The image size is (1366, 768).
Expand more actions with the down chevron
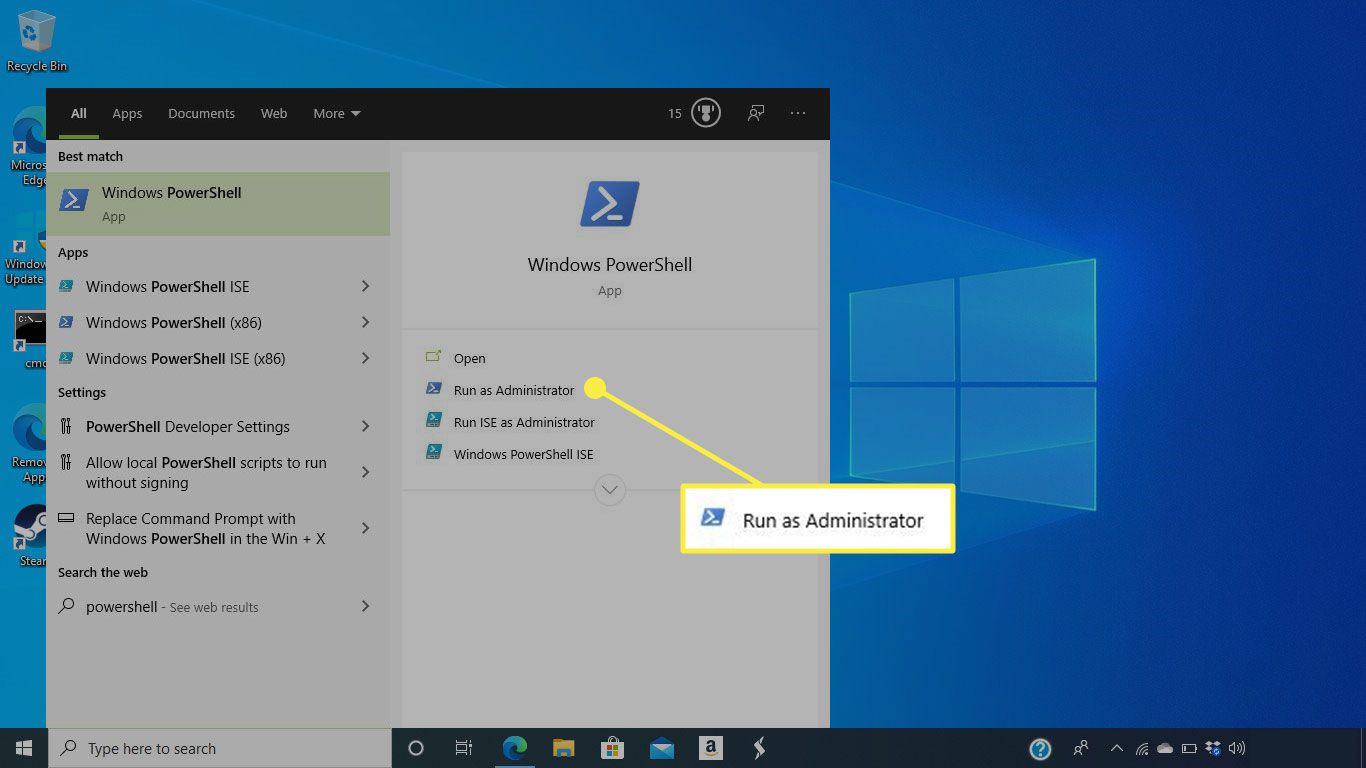tap(610, 490)
